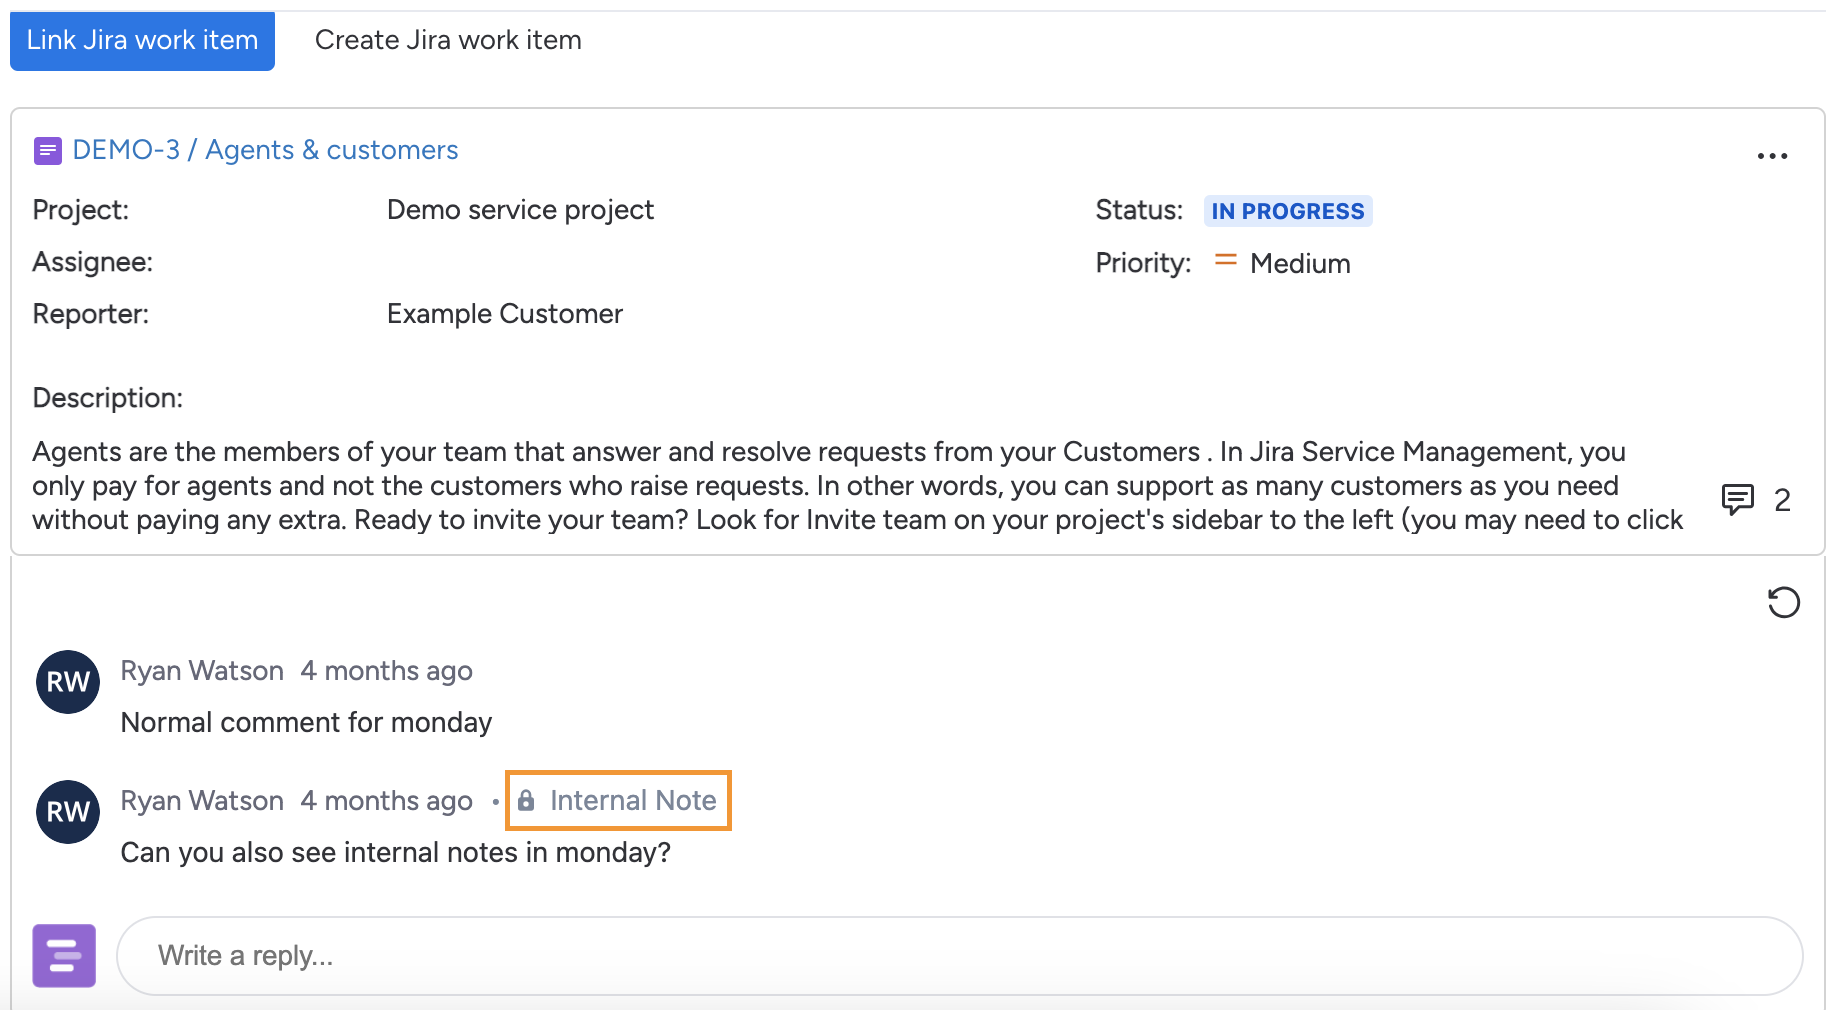This screenshot has height=1010, width=1836.
Task: Click the comments count speech bubble icon
Action: click(1738, 499)
